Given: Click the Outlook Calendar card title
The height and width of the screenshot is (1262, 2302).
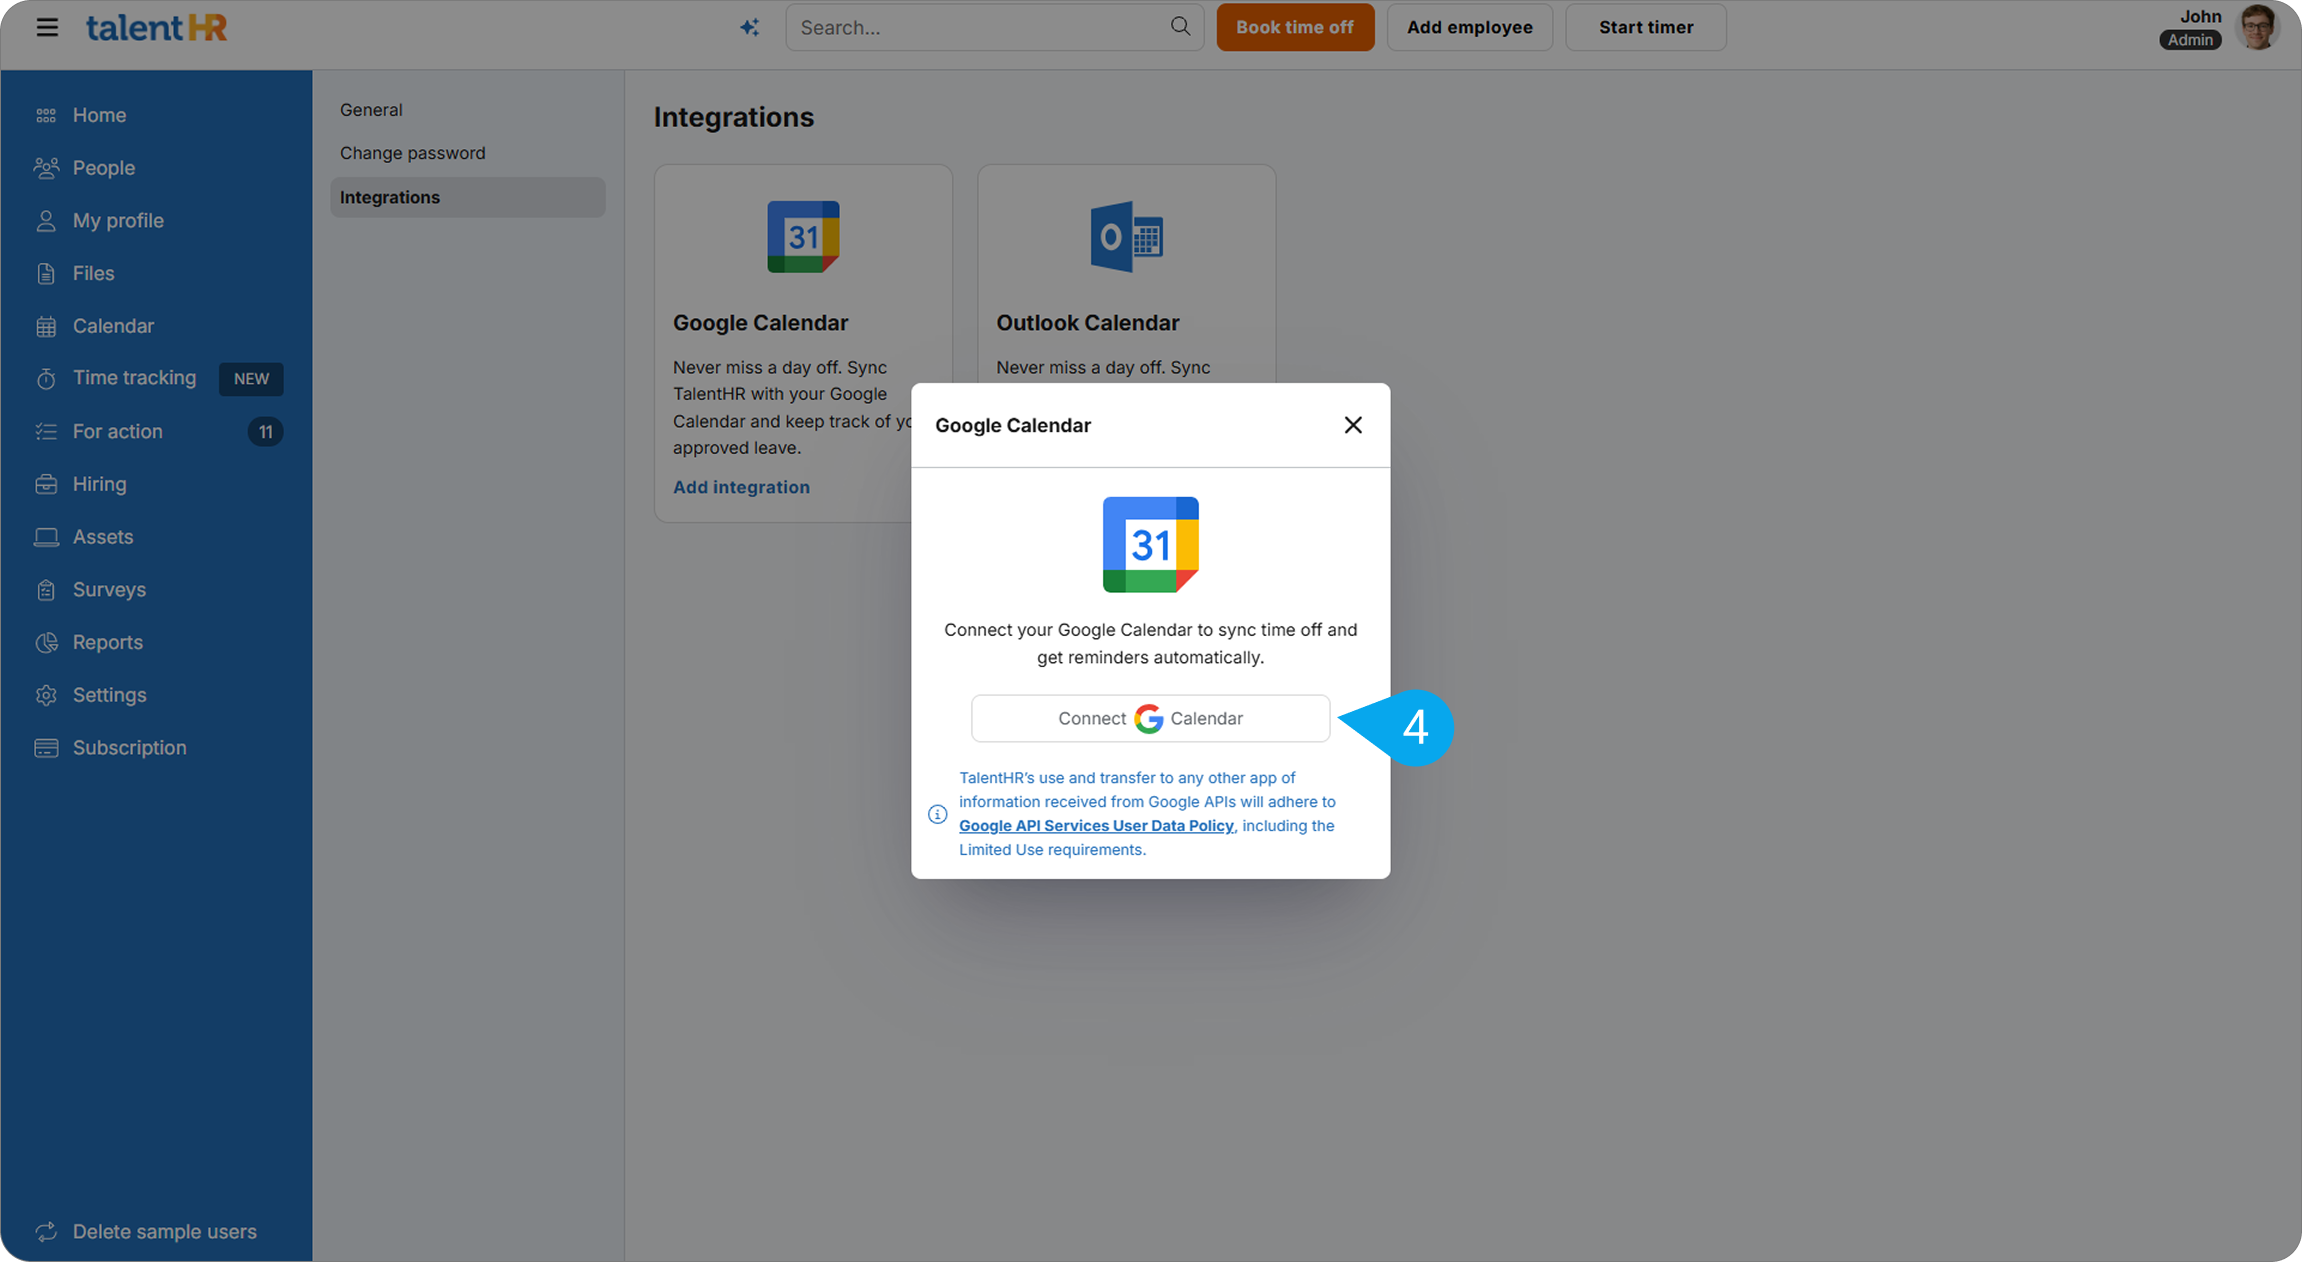Looking at the screenshot, I should click(x=1087, y=323).
